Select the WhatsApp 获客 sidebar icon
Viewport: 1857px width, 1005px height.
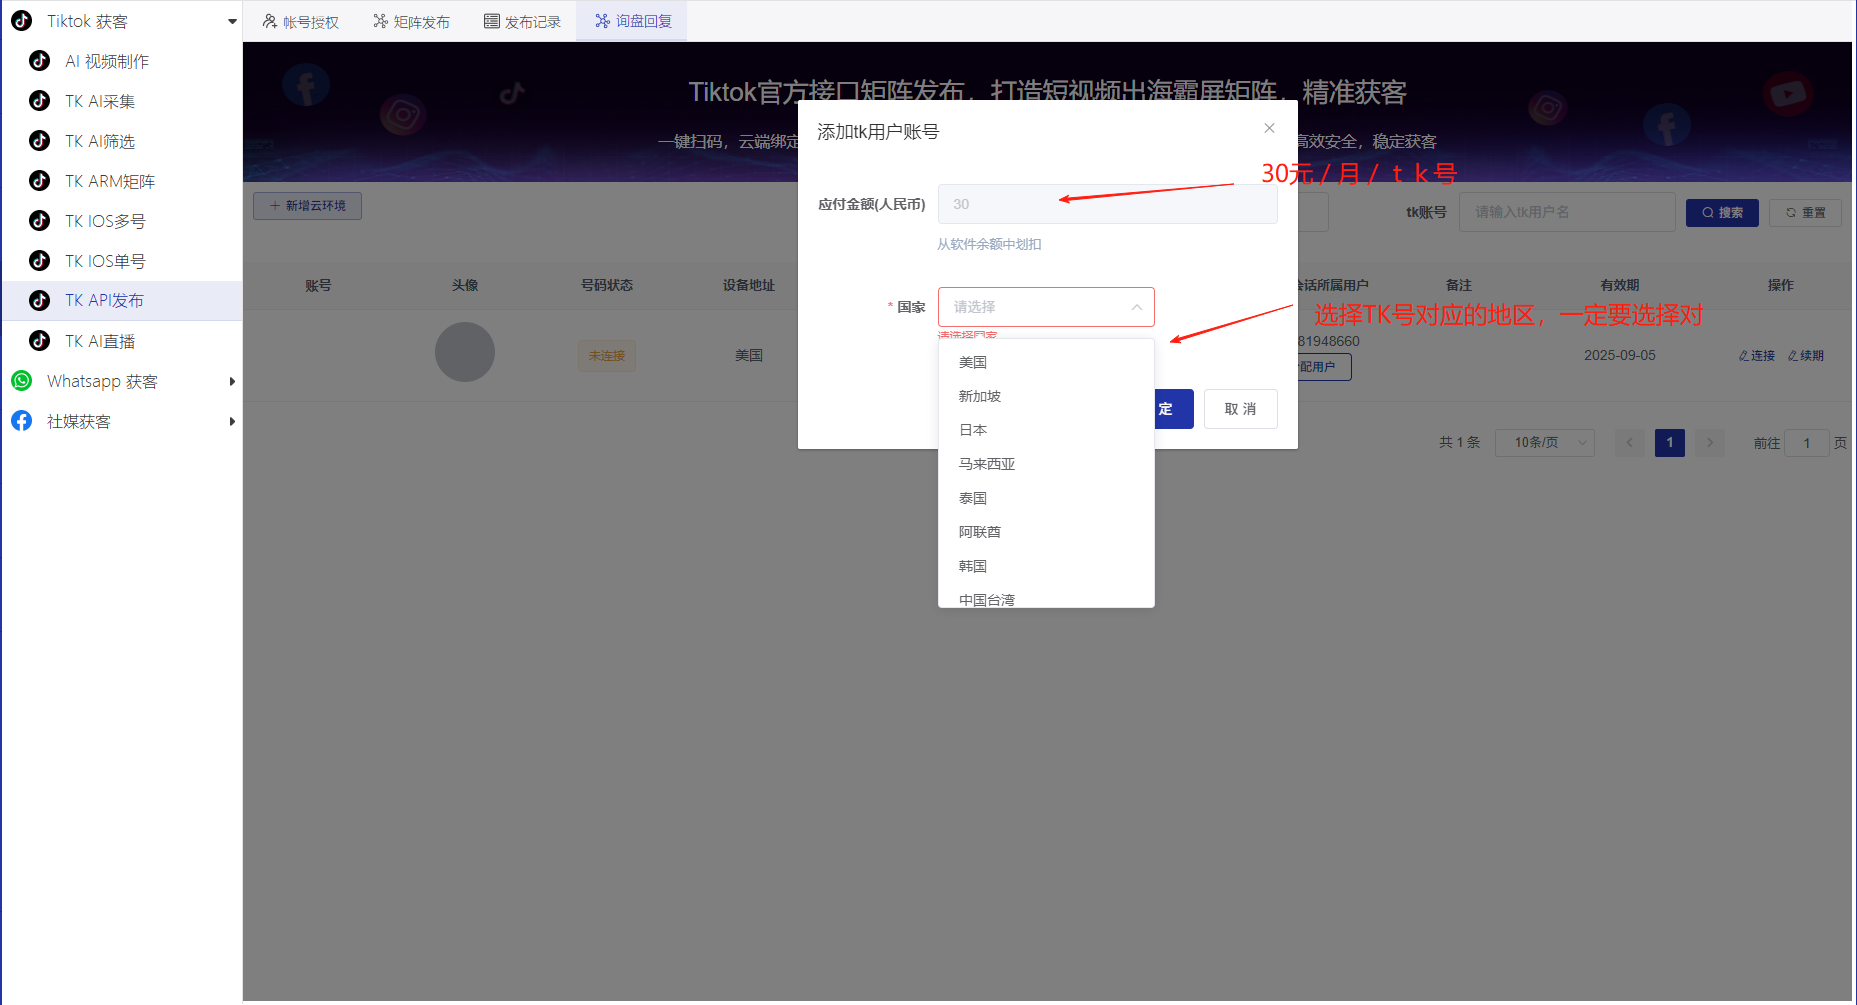click(x=21, y=381)
